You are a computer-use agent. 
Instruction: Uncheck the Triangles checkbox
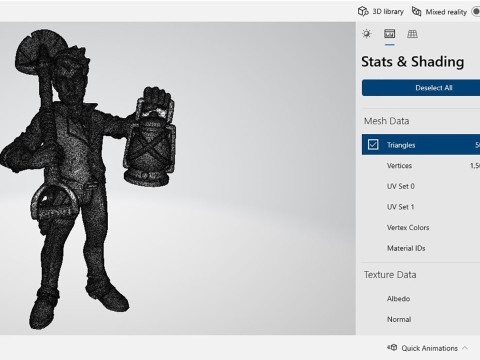coord(373,145)
